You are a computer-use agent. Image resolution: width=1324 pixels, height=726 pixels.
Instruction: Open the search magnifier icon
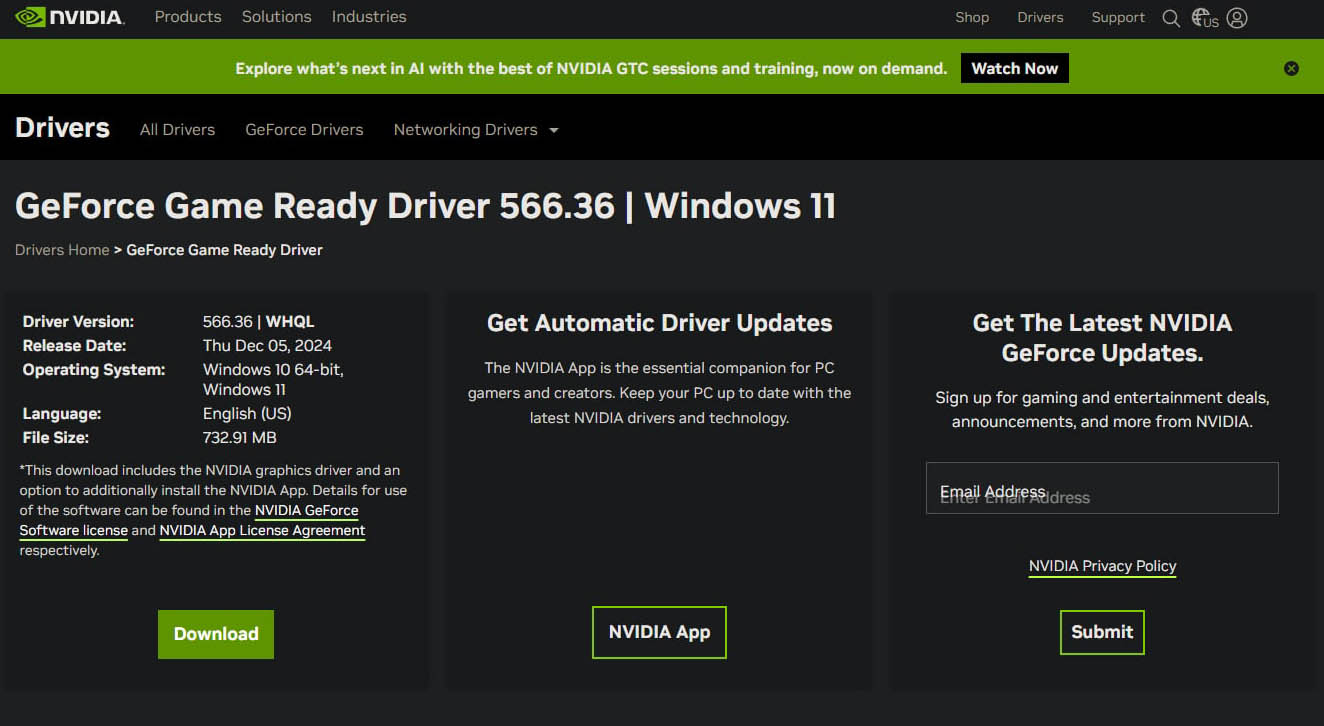1171,18
